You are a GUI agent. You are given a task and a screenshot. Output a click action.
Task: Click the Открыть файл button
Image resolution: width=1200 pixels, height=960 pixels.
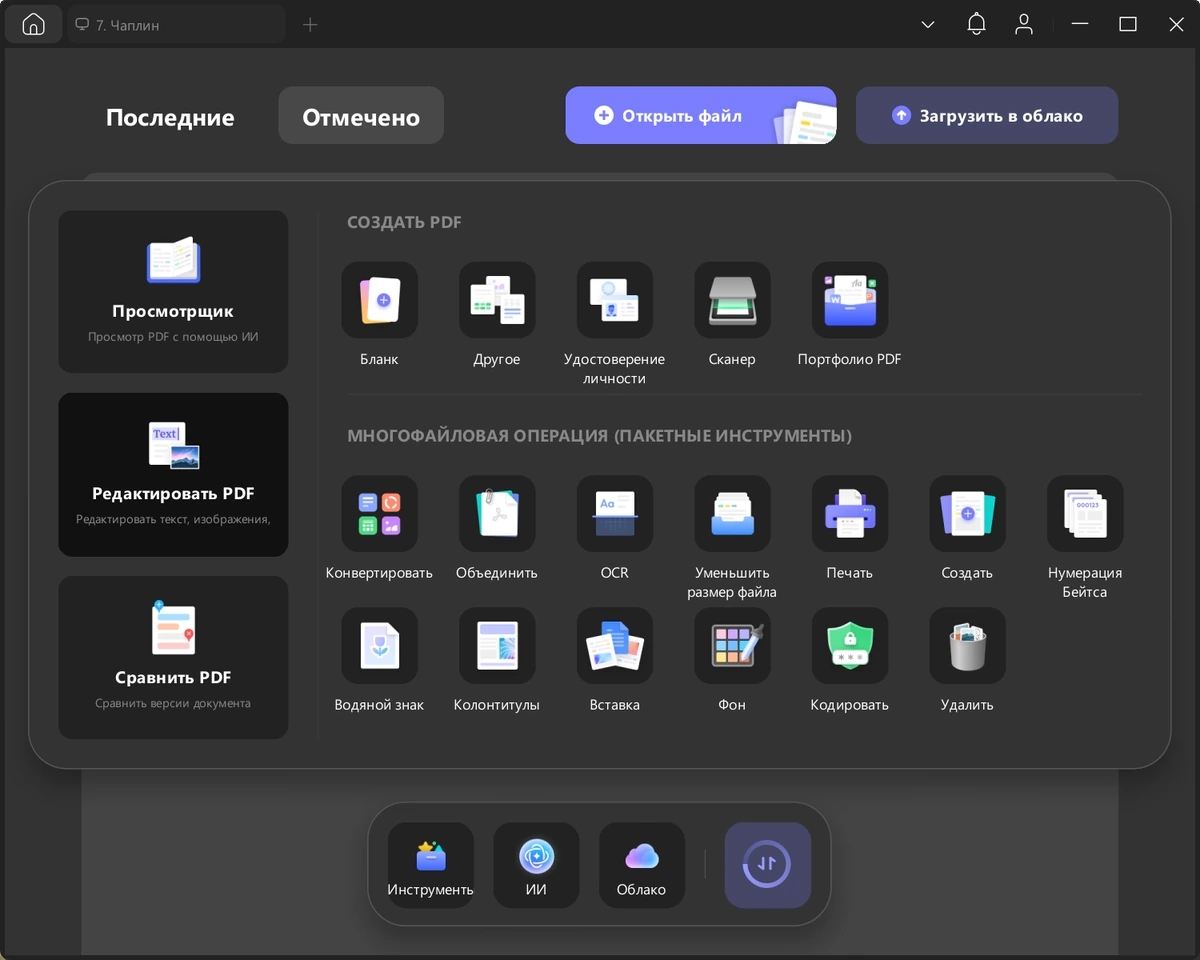[x=701, y=116]
